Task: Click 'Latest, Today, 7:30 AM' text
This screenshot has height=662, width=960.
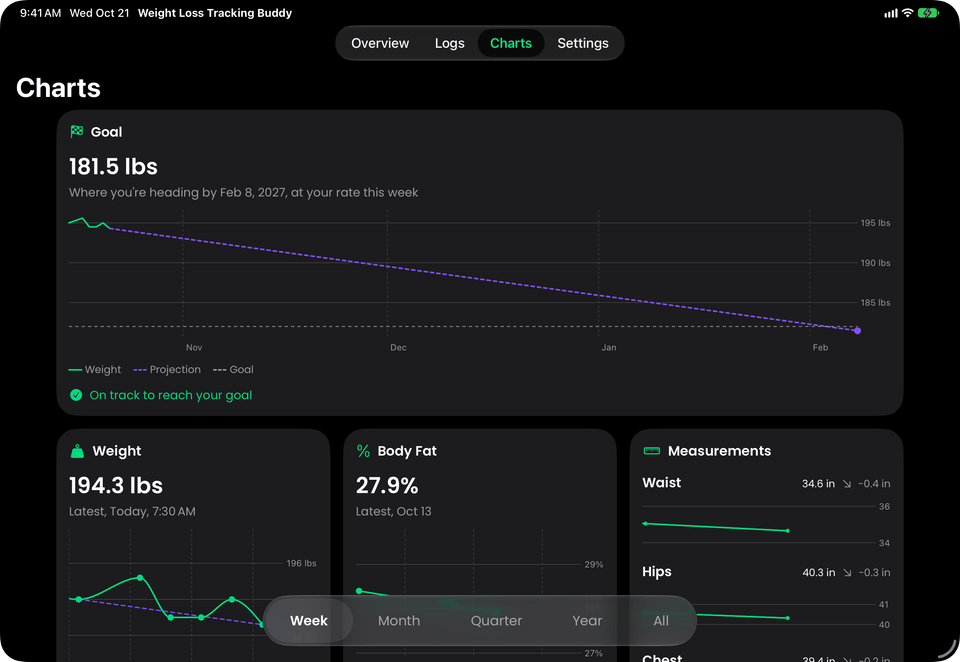Action: pyautogui.click(x=132, y=511)
